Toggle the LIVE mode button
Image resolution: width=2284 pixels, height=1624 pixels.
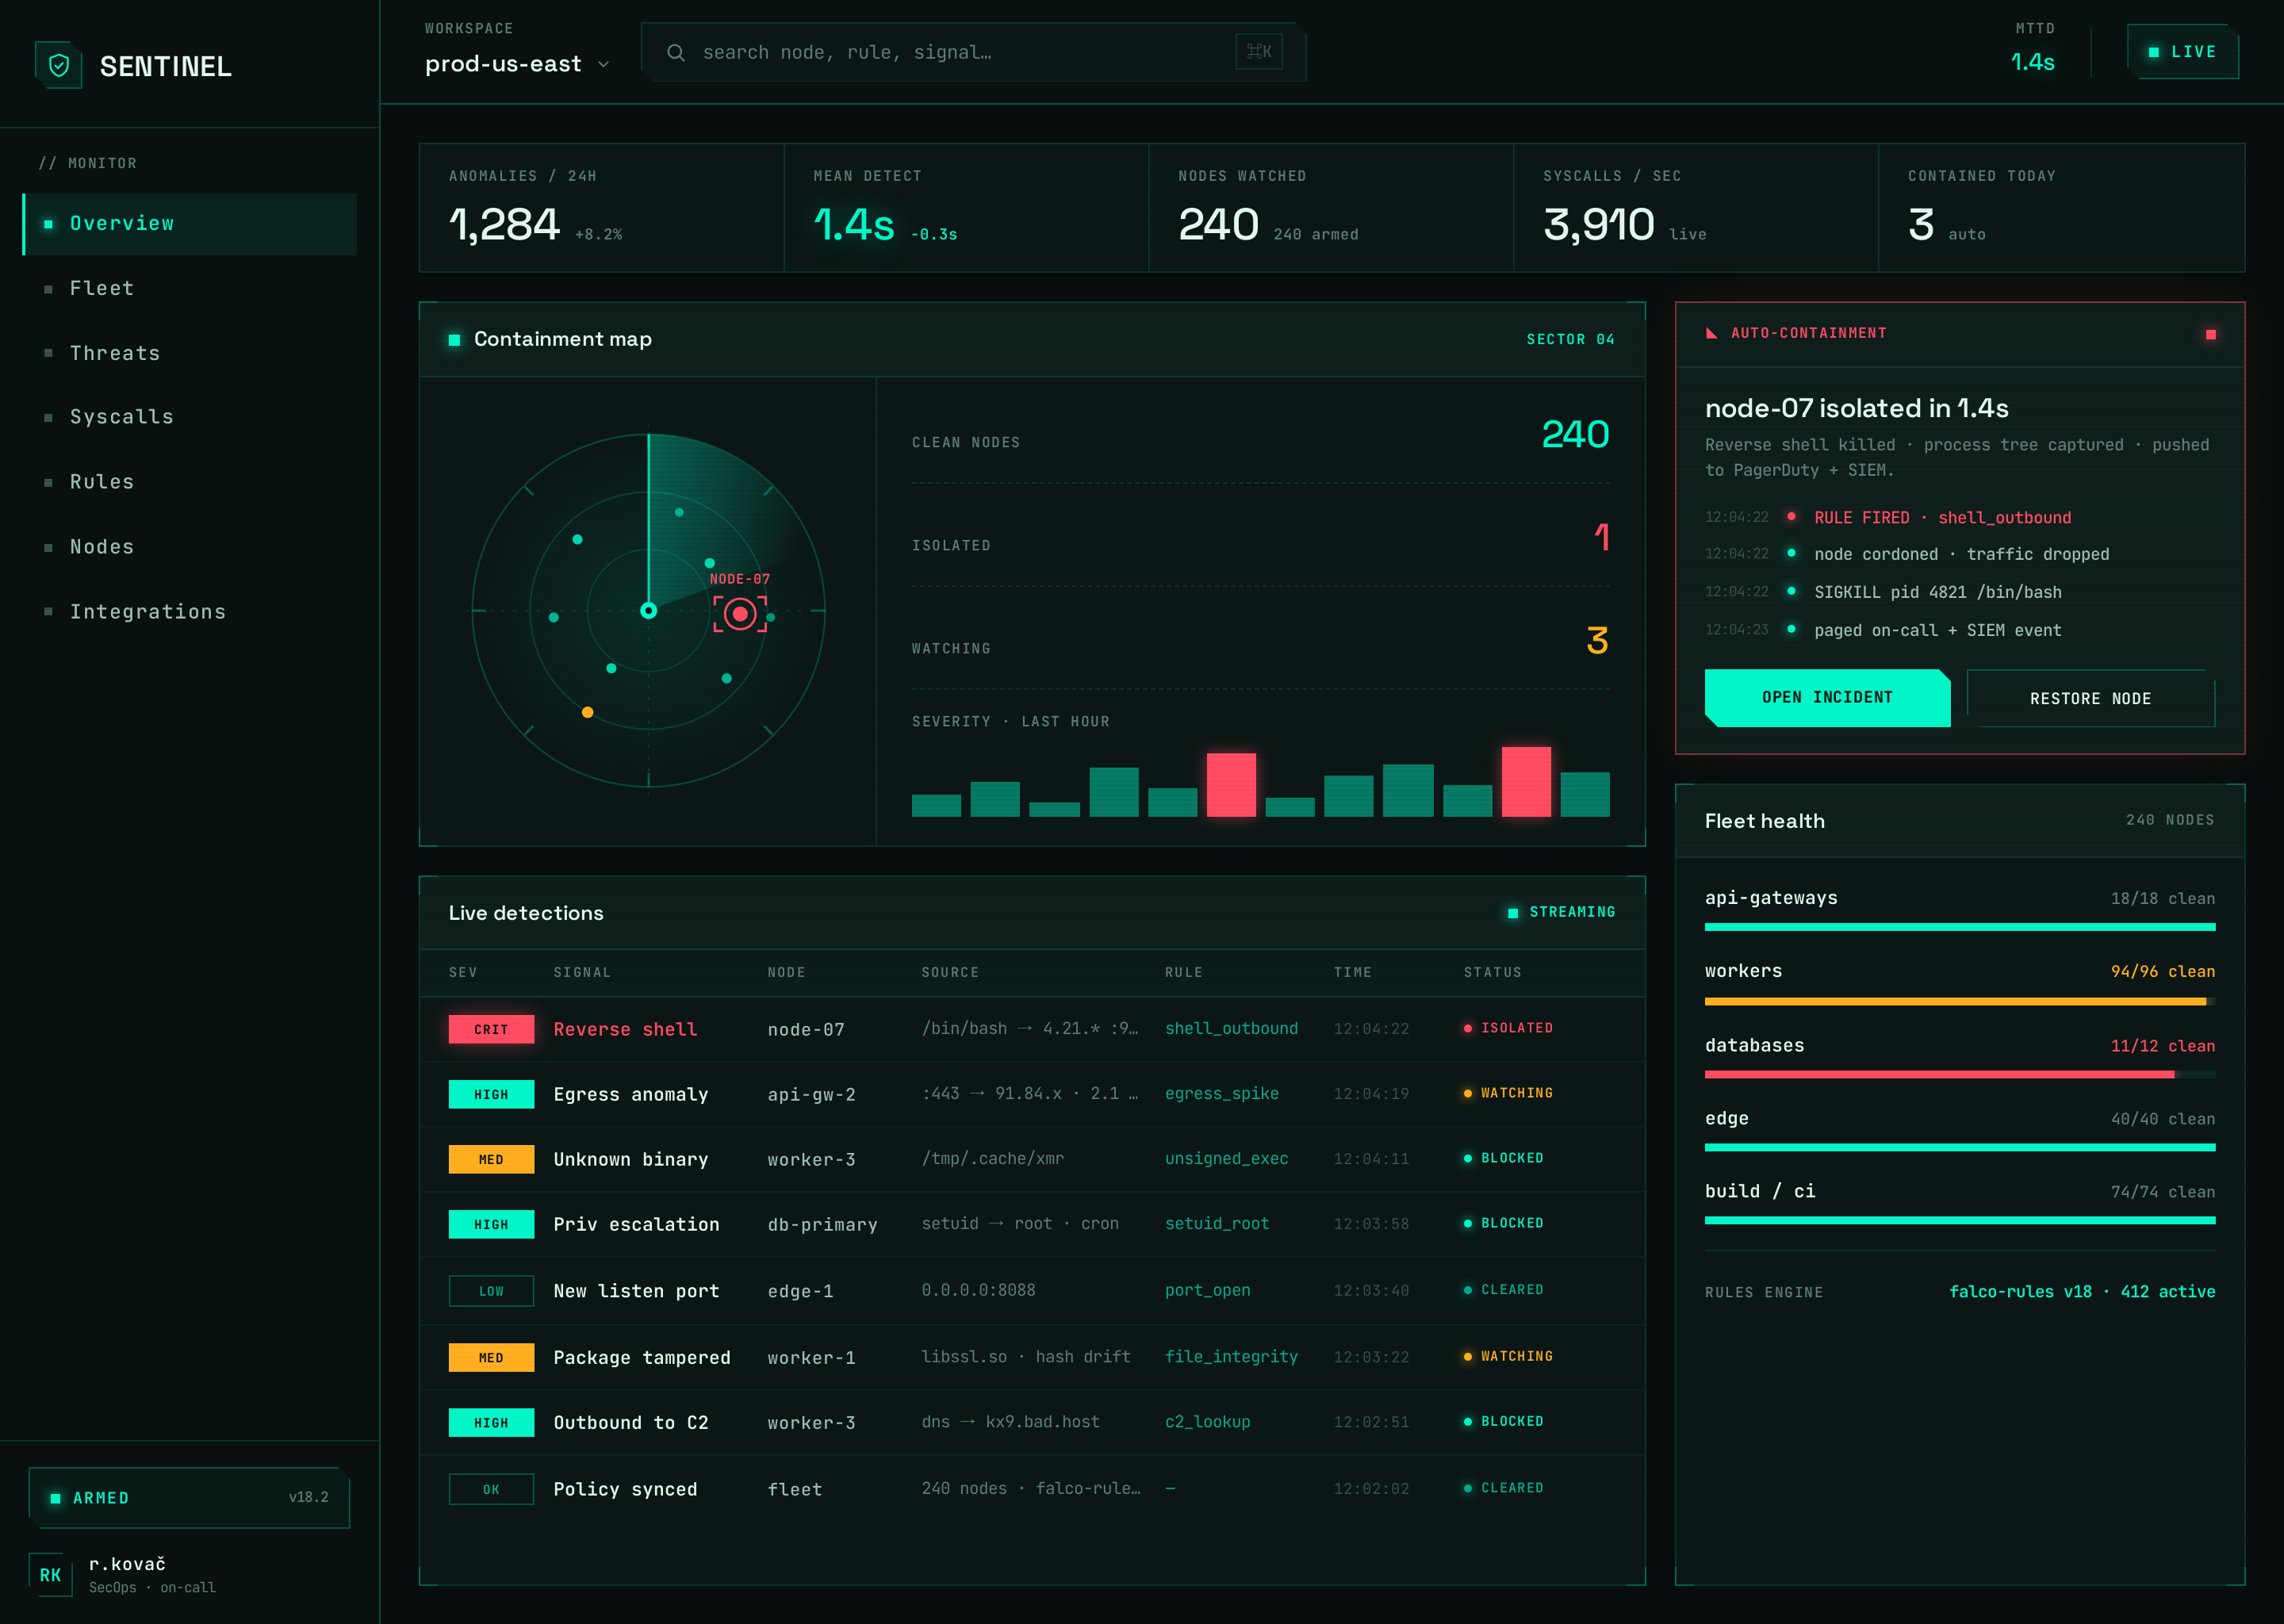click(x=2182, y=52)
